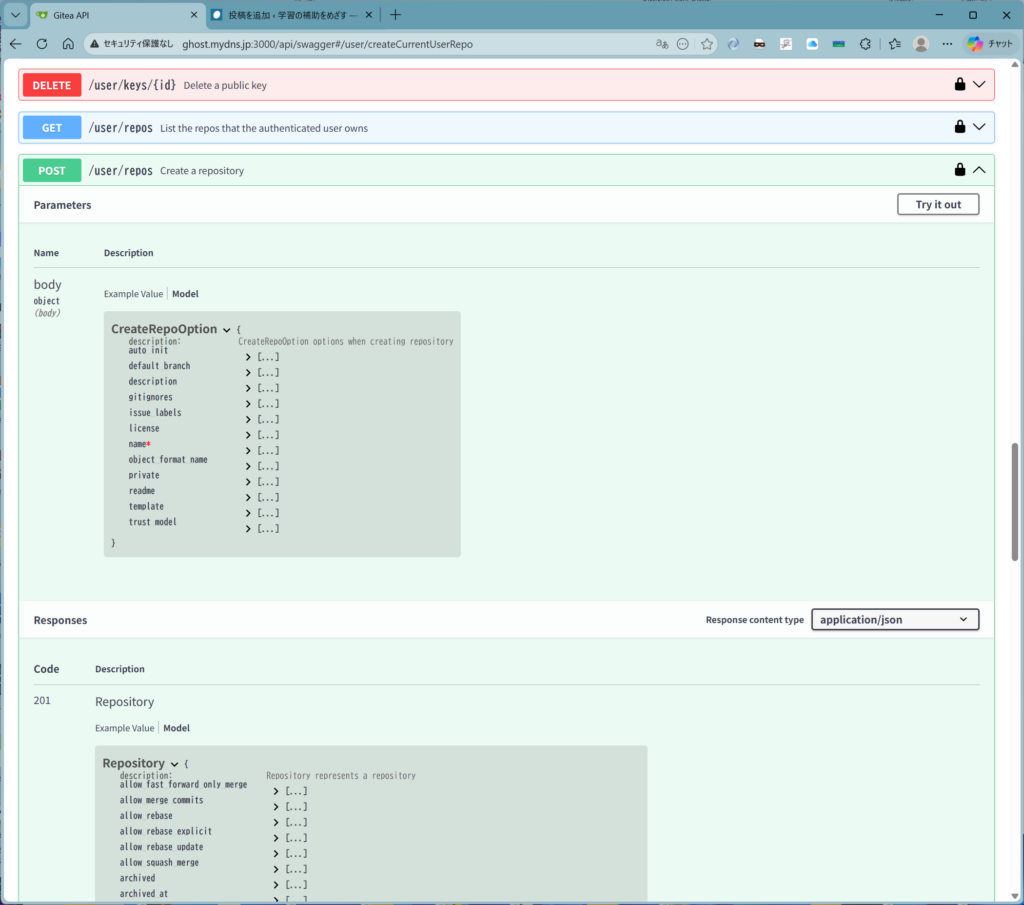Click the address bar URL field
Screen dimensions: 1024x905
(x=400, y=44)
